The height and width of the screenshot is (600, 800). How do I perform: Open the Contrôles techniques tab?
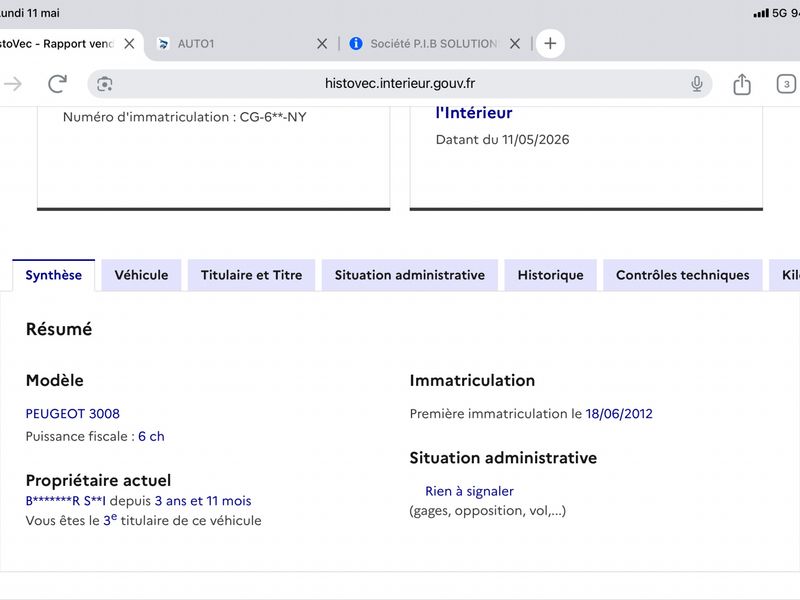pyautogui.click(x=683, y=275)
